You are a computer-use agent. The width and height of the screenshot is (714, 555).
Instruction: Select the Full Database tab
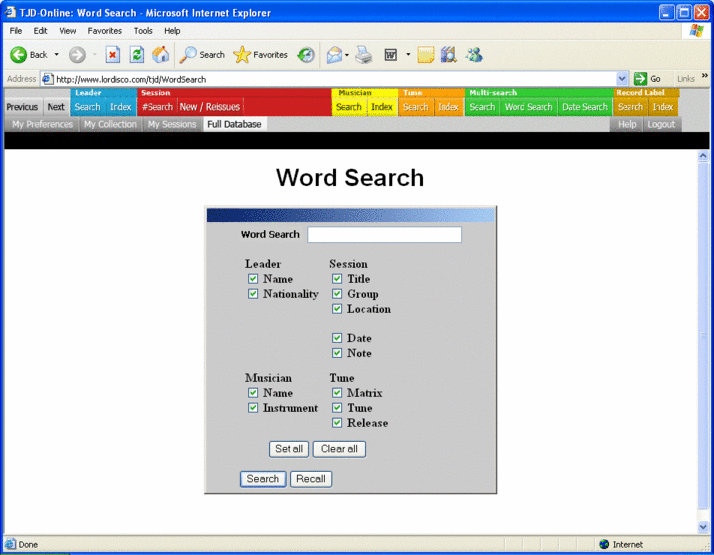pos(234,124)
